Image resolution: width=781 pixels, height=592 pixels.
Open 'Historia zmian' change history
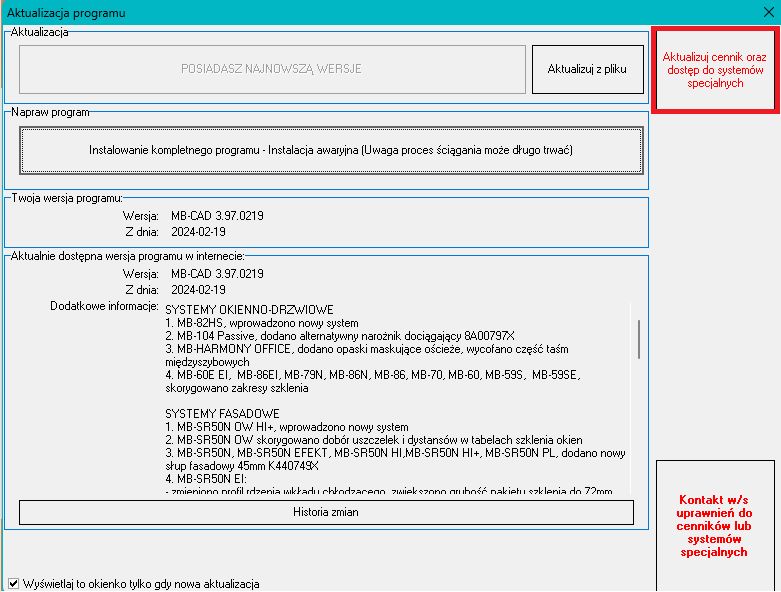click(326, 512)
